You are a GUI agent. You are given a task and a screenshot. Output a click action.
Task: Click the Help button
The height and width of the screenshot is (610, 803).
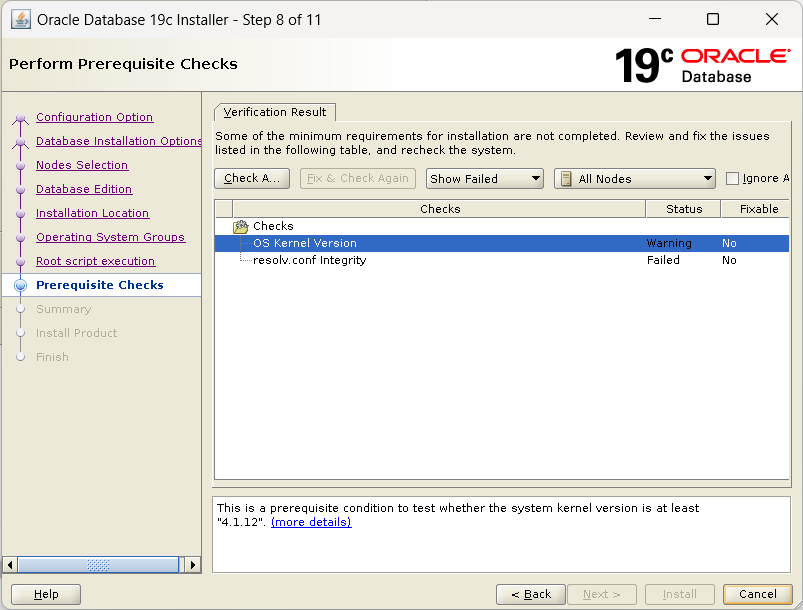click(46, 594)
